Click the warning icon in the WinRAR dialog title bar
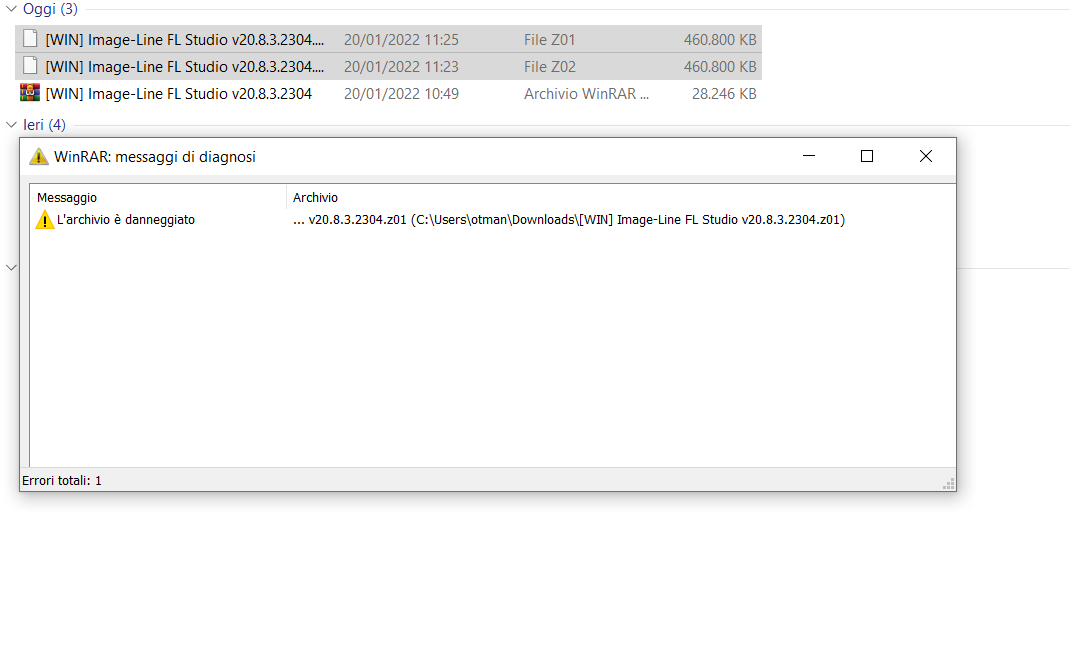Screen dimensions: 1070x653 tap(39, 156)
